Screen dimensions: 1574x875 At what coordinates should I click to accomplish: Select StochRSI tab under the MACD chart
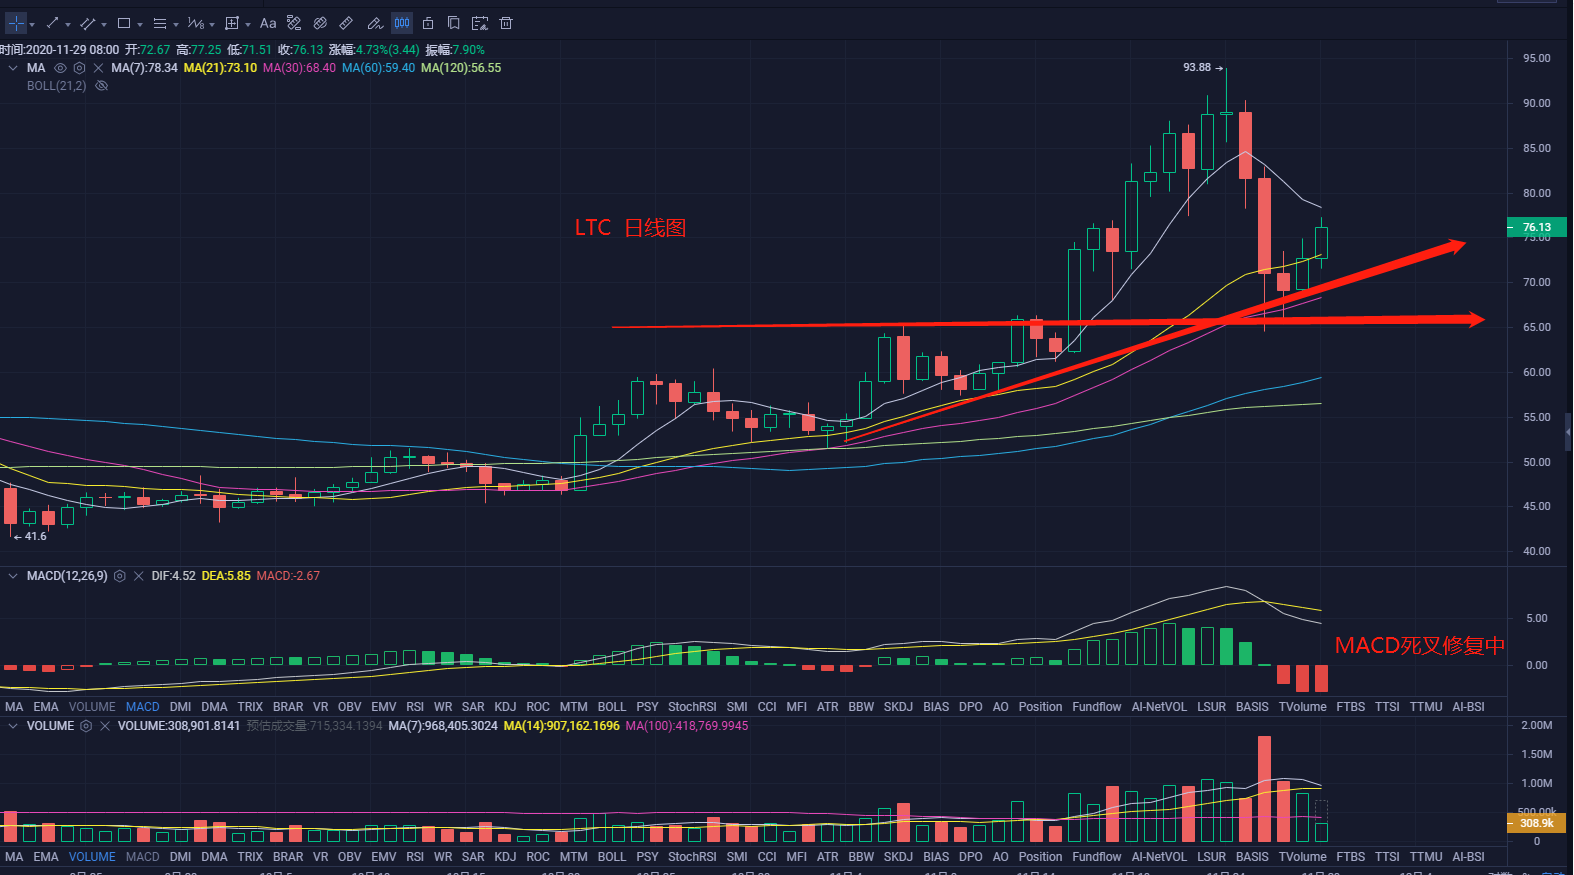coord(692,707)
